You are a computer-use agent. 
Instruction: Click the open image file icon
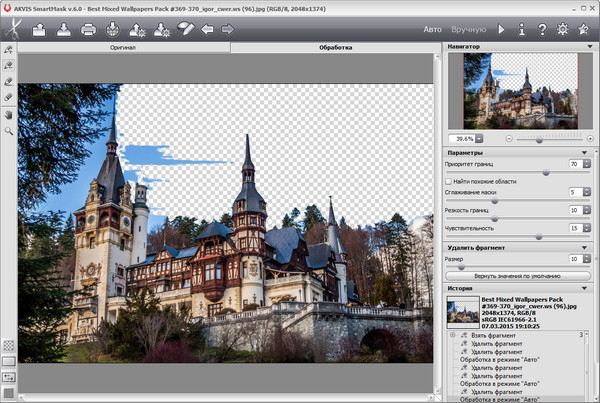coord(40,29)
